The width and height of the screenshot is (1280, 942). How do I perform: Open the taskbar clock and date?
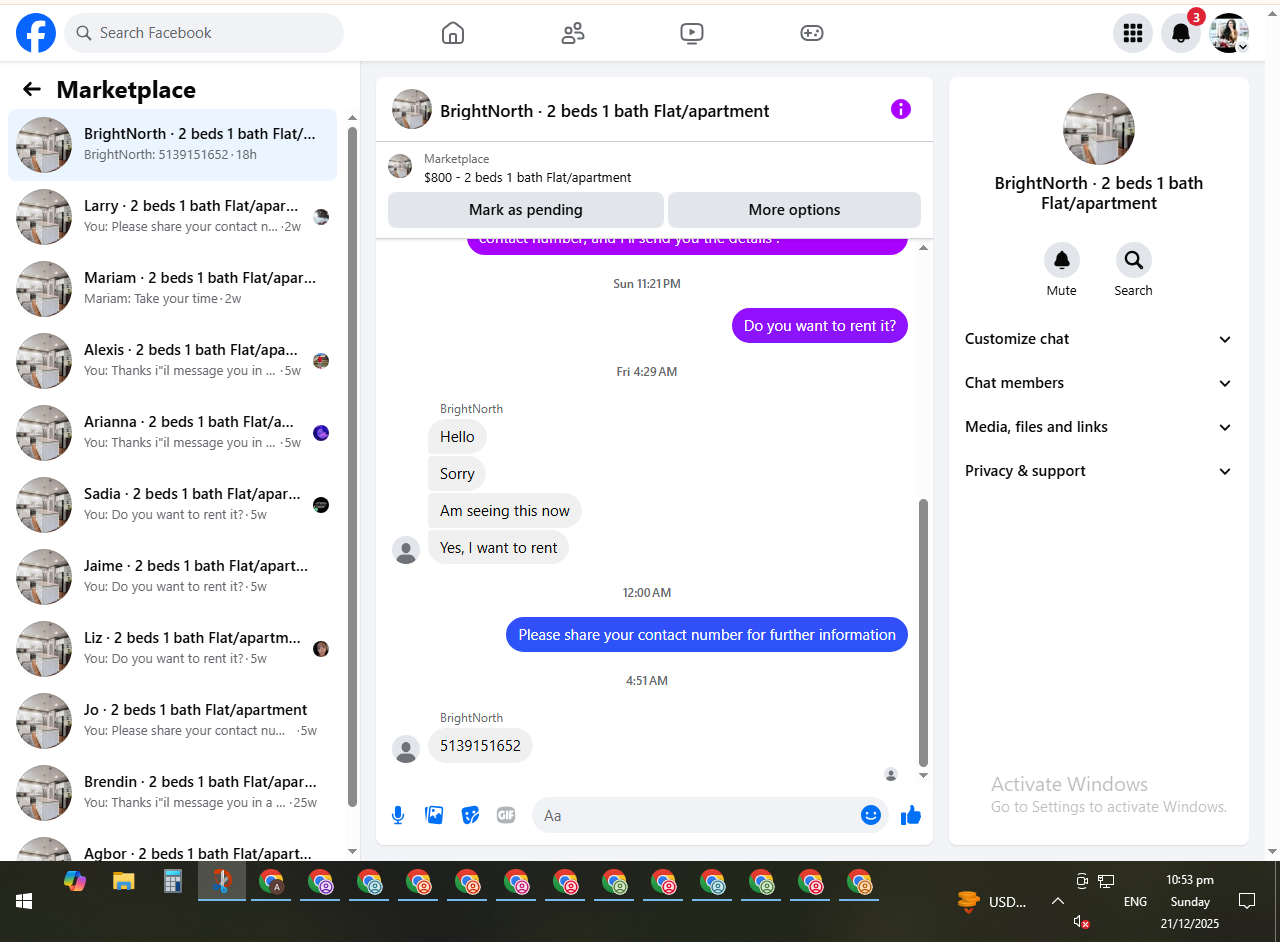pos(1190,902)
